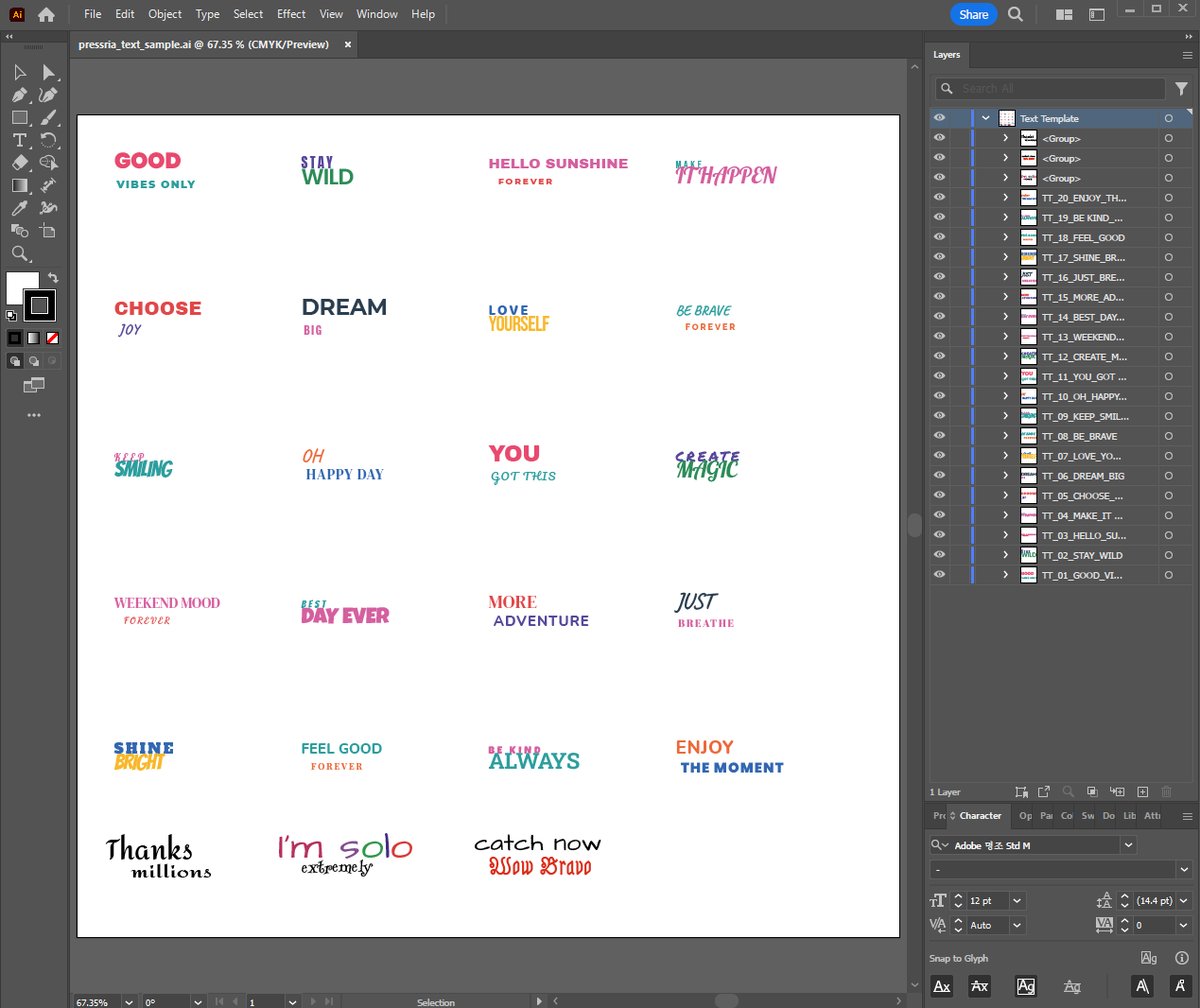Open the Type menu
The image size is (1200, 1008).
pyautogui.click(x=208, y=14)
